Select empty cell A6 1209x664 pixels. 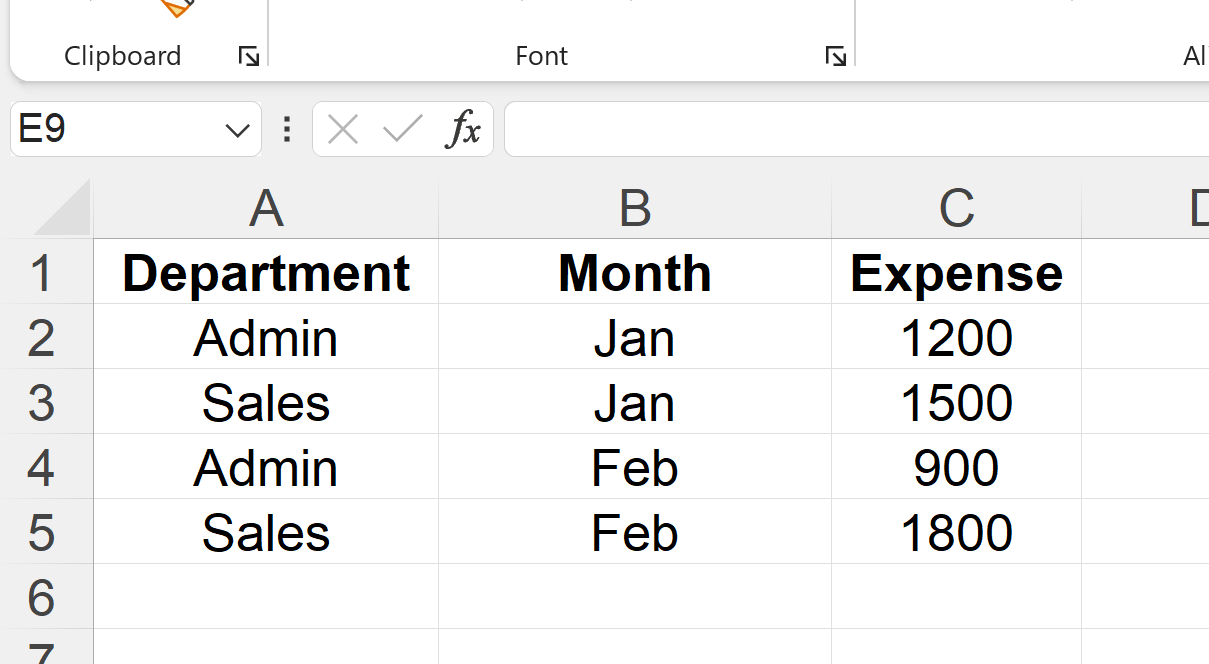pos(266,597)
